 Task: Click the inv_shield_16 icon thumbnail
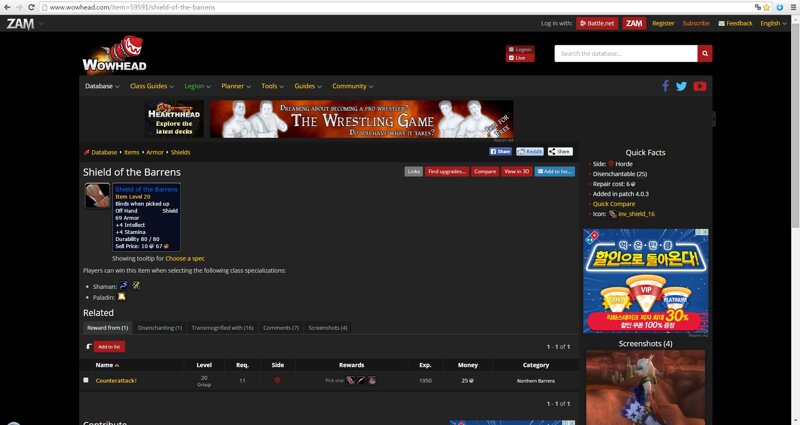point(613,214)
